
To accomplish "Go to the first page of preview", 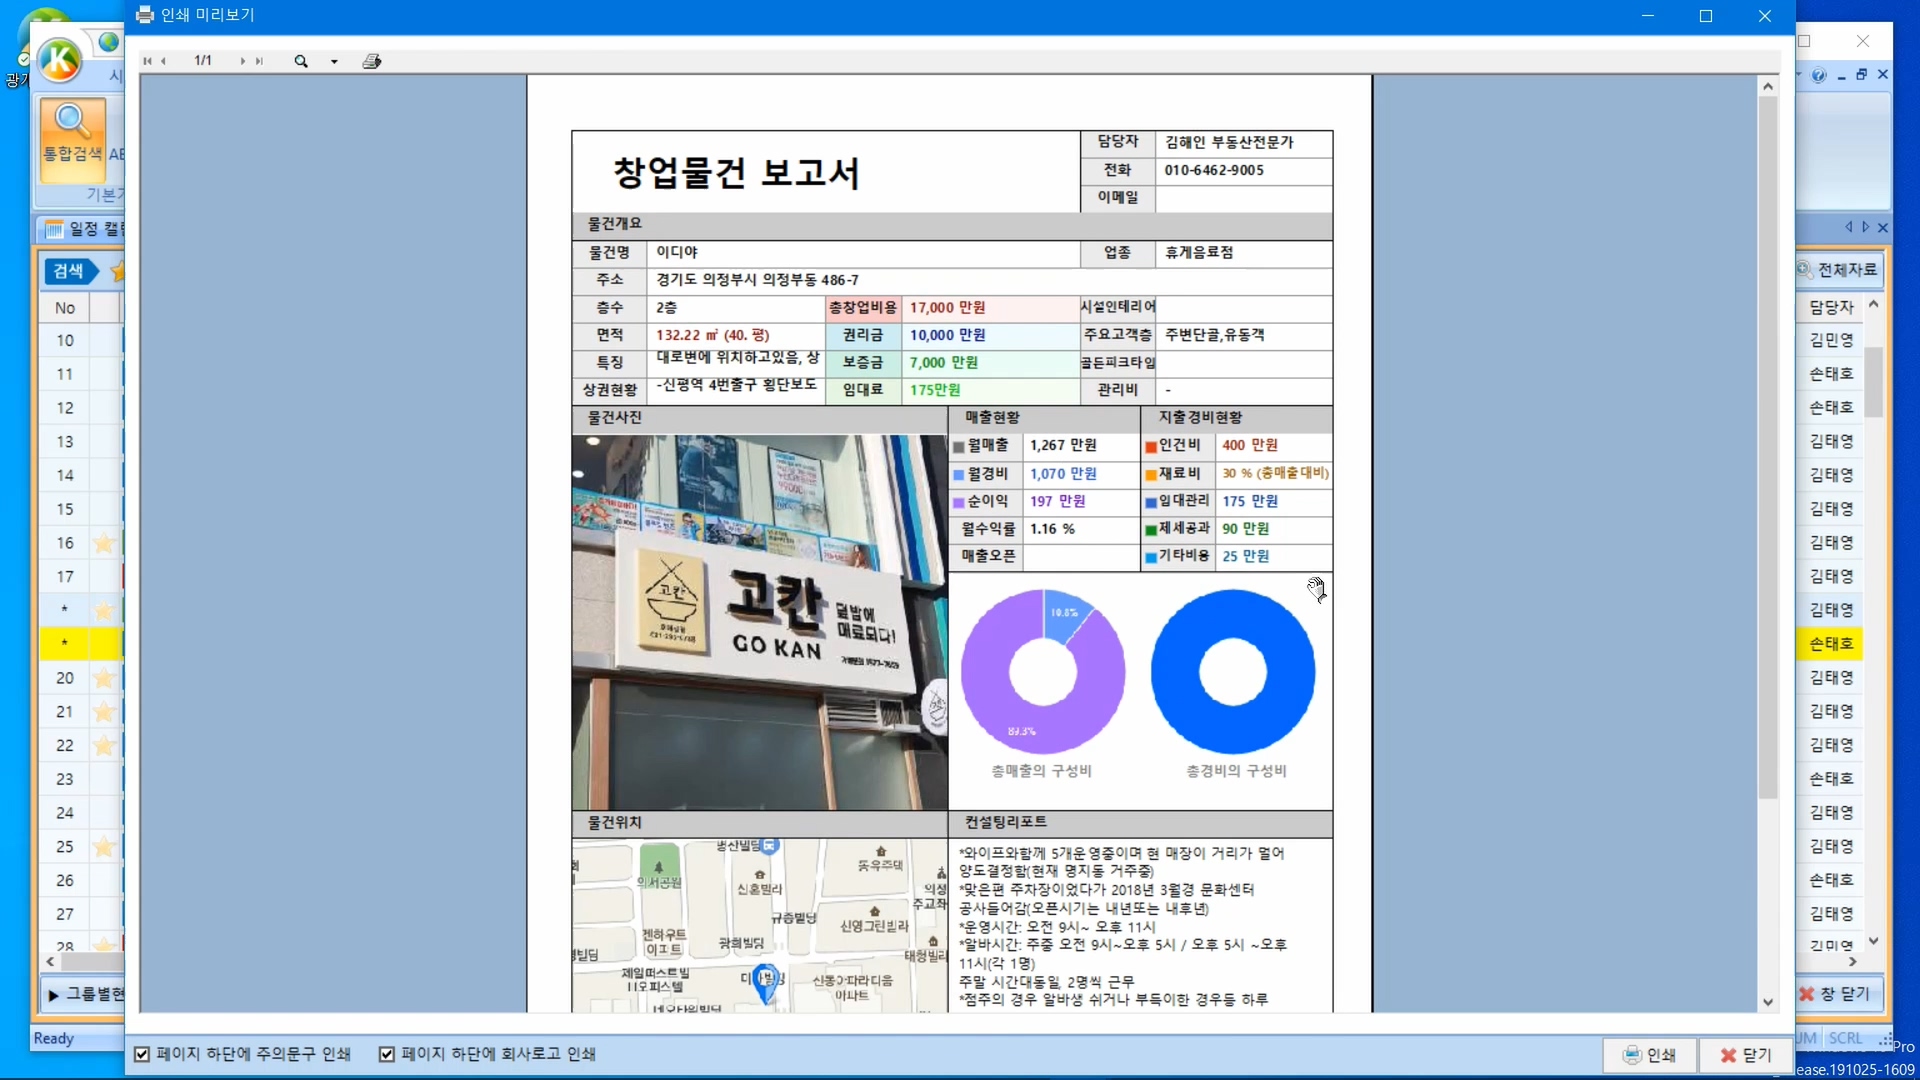I will (x=147, y=61).
